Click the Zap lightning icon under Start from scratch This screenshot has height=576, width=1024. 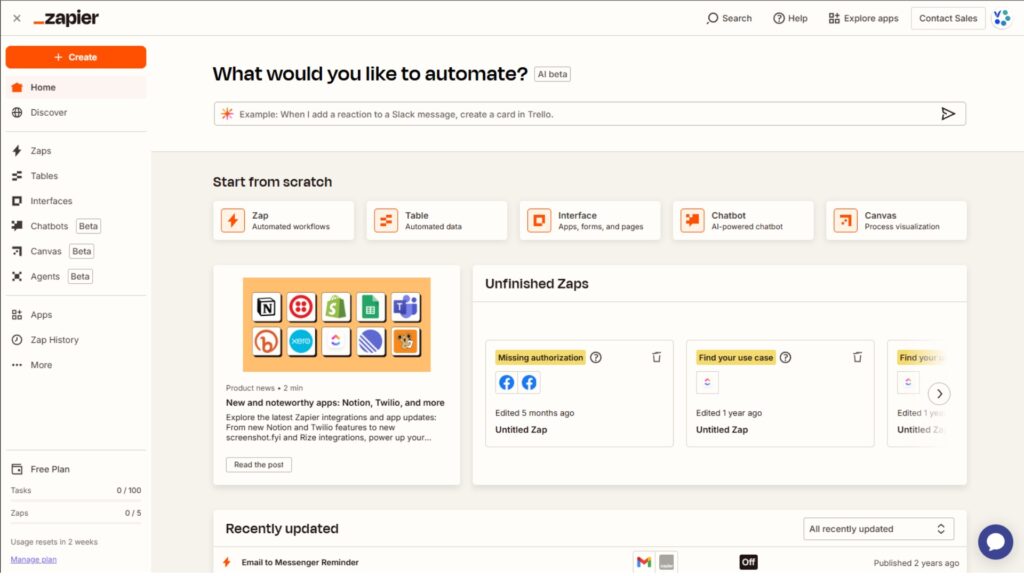233,221
